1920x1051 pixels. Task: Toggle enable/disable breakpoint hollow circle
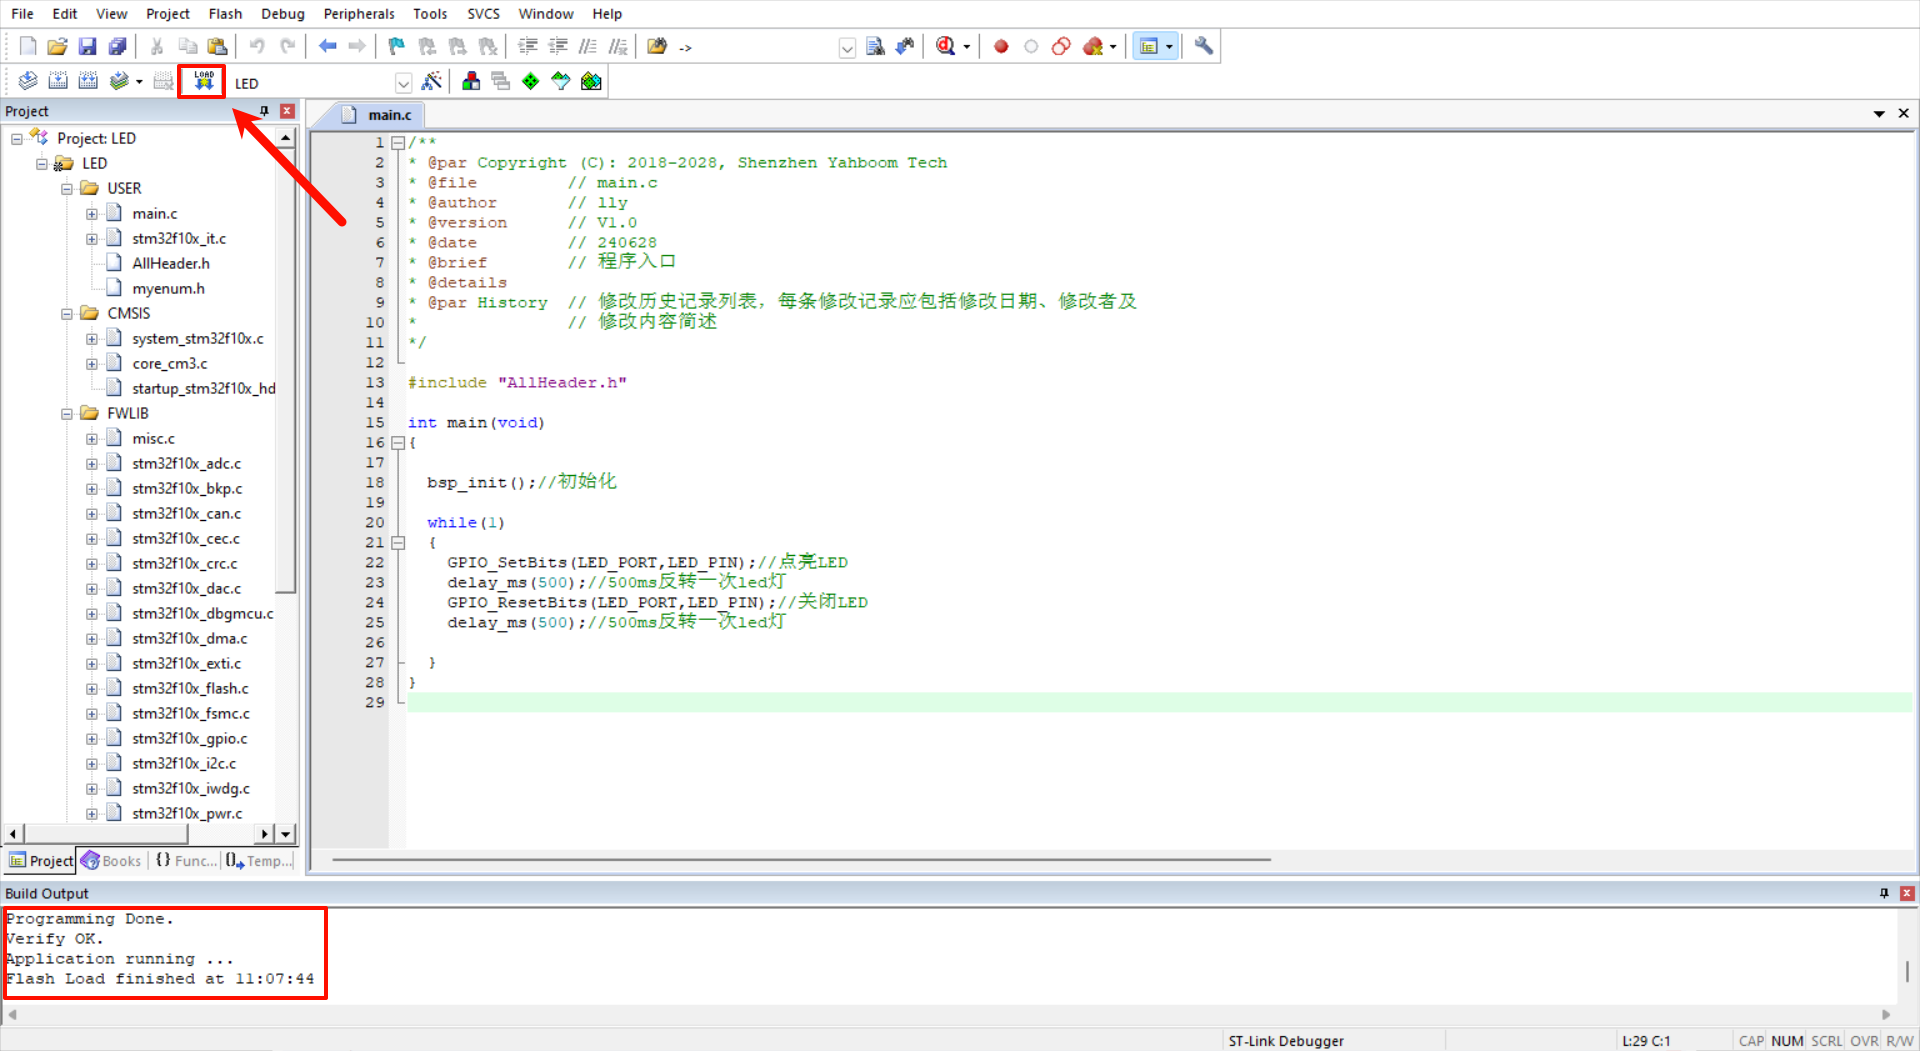(x=1031, y=46)
